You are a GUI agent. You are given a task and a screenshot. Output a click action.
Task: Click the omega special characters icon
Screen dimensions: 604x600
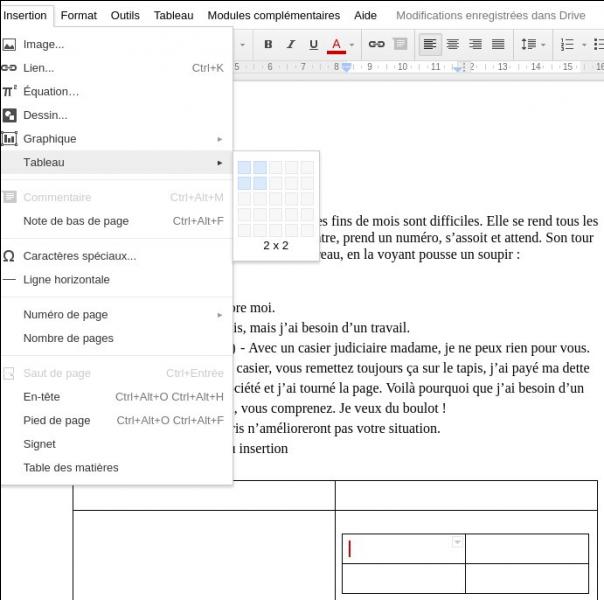[x=9, y=256]
